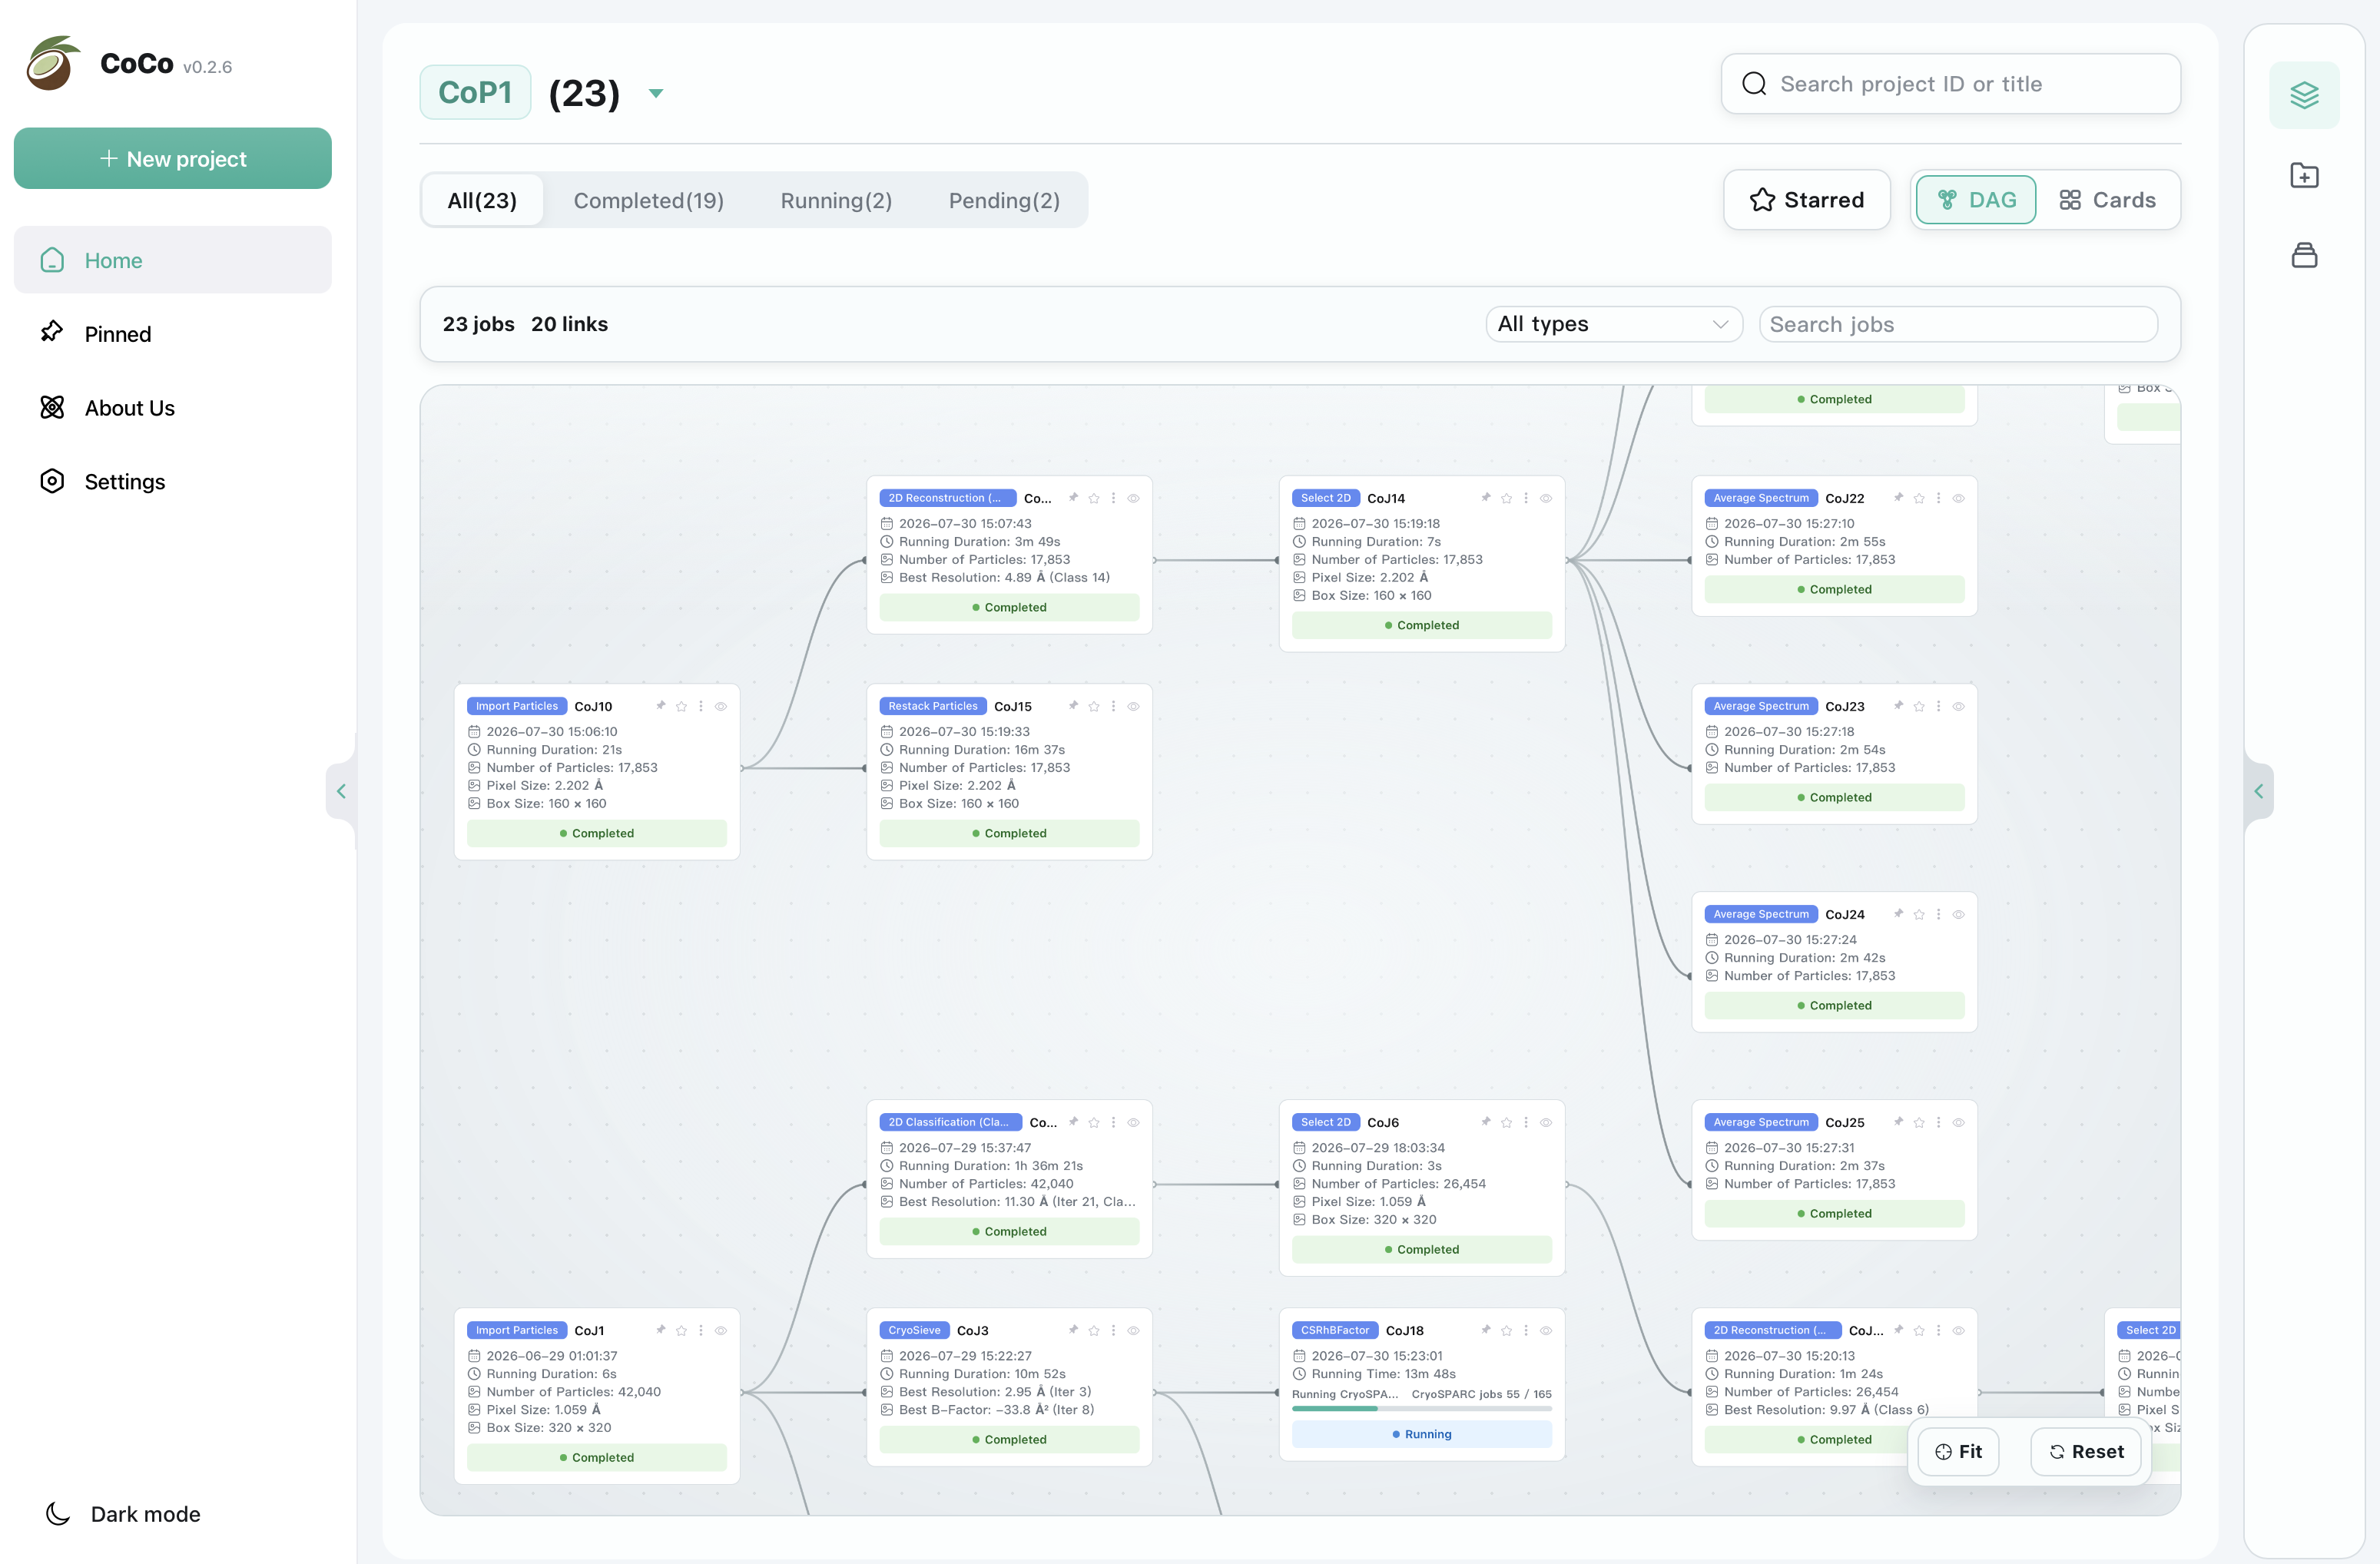Click the CryoSieve type tag
Viewport: 2380px width, 1564px height.
click(x=914, y=1330)
